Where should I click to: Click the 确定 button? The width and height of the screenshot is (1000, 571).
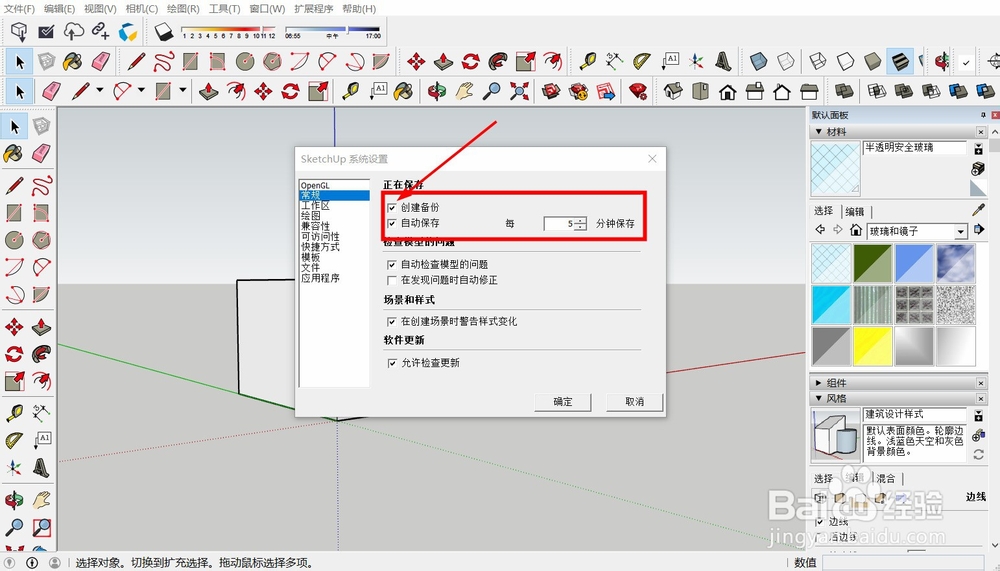(562, 402)
